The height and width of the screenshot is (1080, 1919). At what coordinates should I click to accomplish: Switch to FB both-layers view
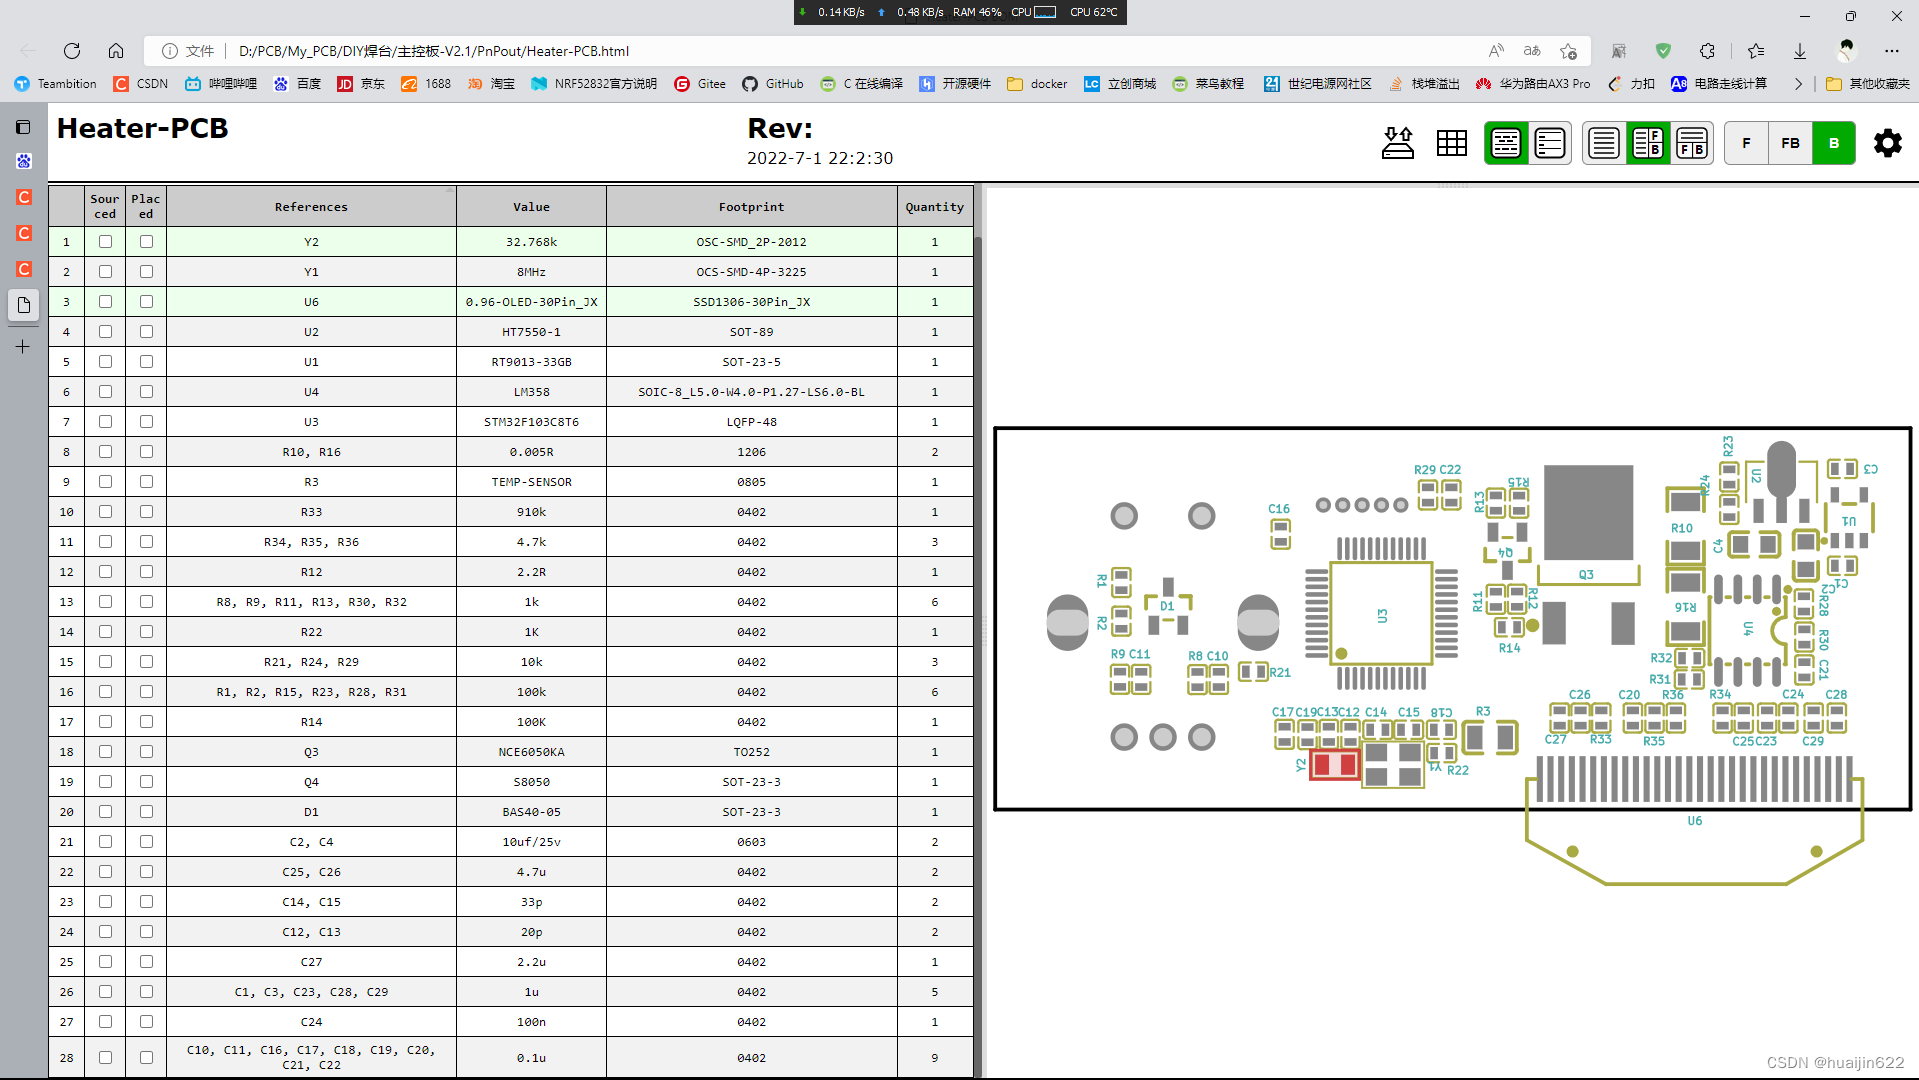click(1790, 143)
